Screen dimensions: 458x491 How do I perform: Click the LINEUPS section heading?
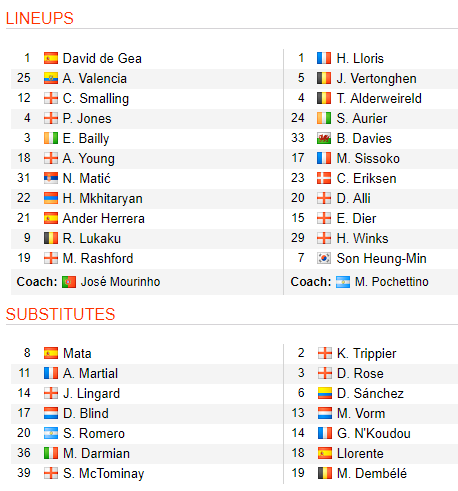click(40, 18)
